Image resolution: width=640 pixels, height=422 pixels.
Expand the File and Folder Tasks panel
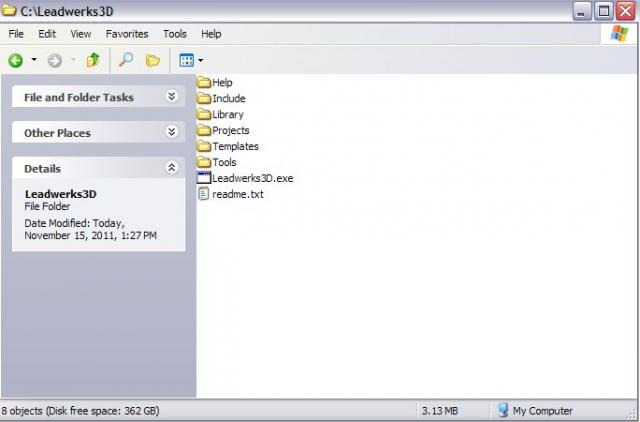(x=171, y=97)
